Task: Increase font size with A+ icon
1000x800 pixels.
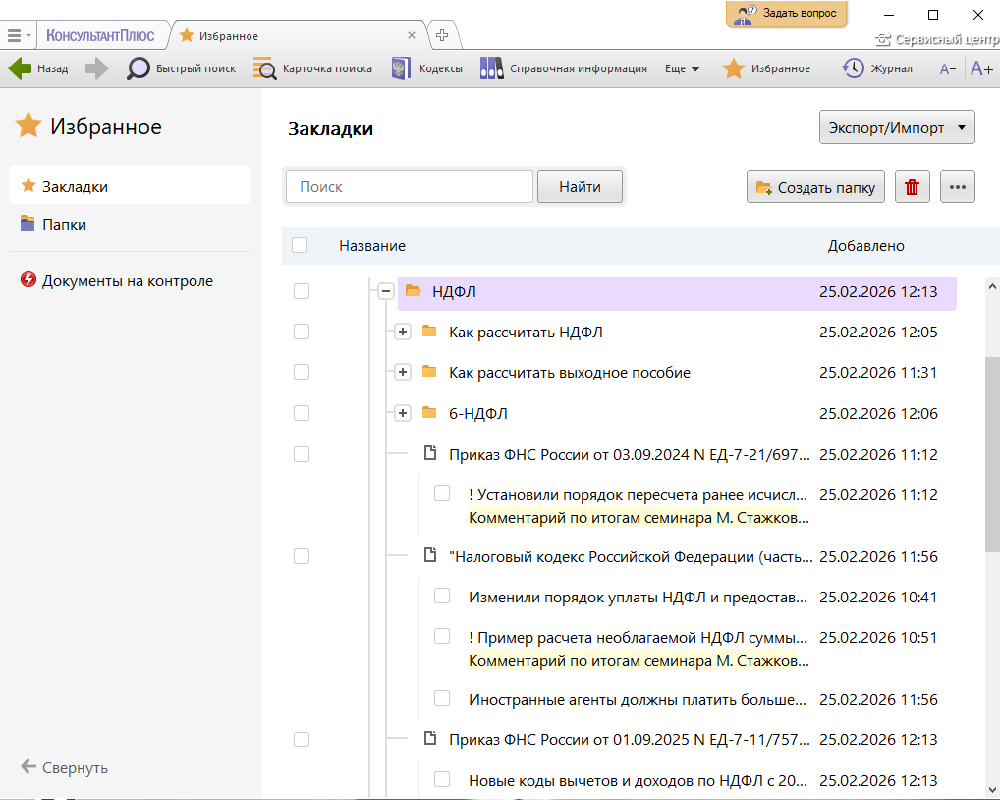Action: (x=981, y=69)
